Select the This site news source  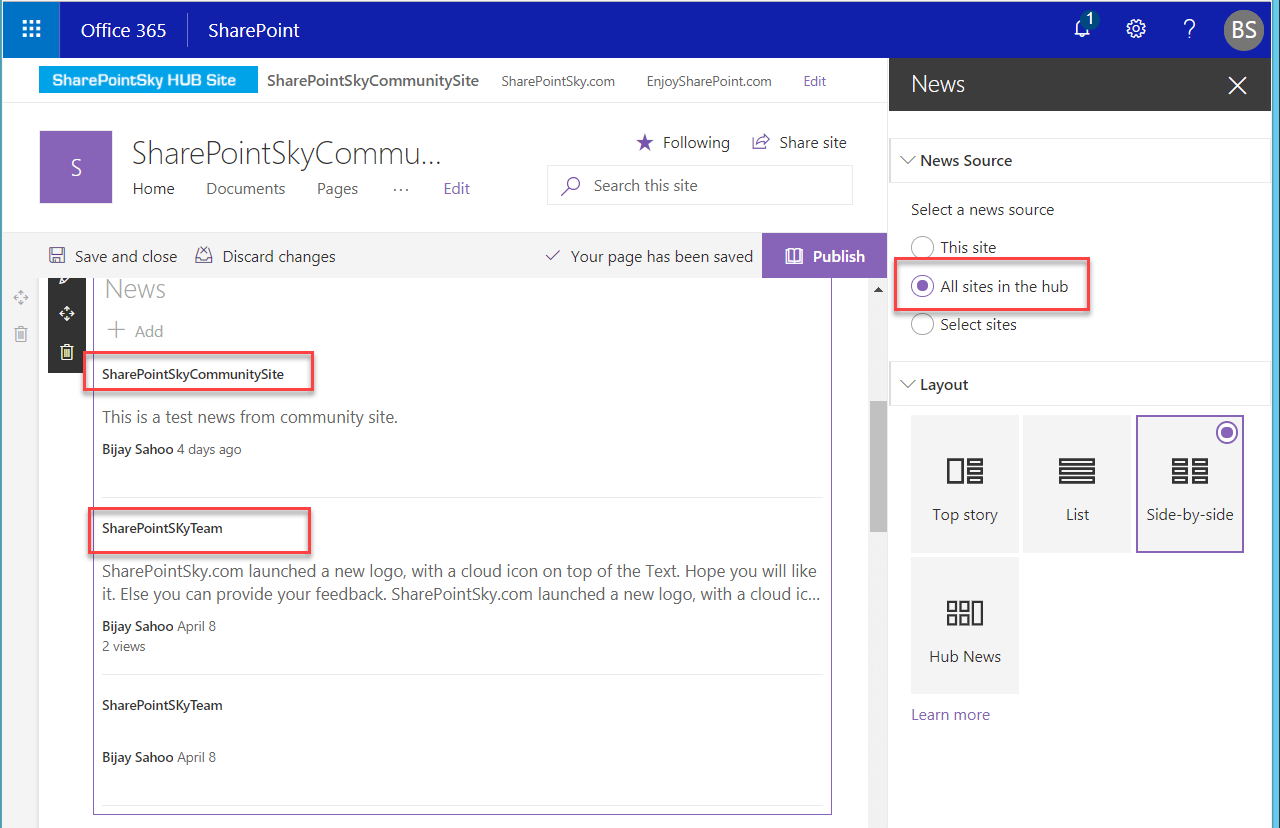[x=921, y=247]
